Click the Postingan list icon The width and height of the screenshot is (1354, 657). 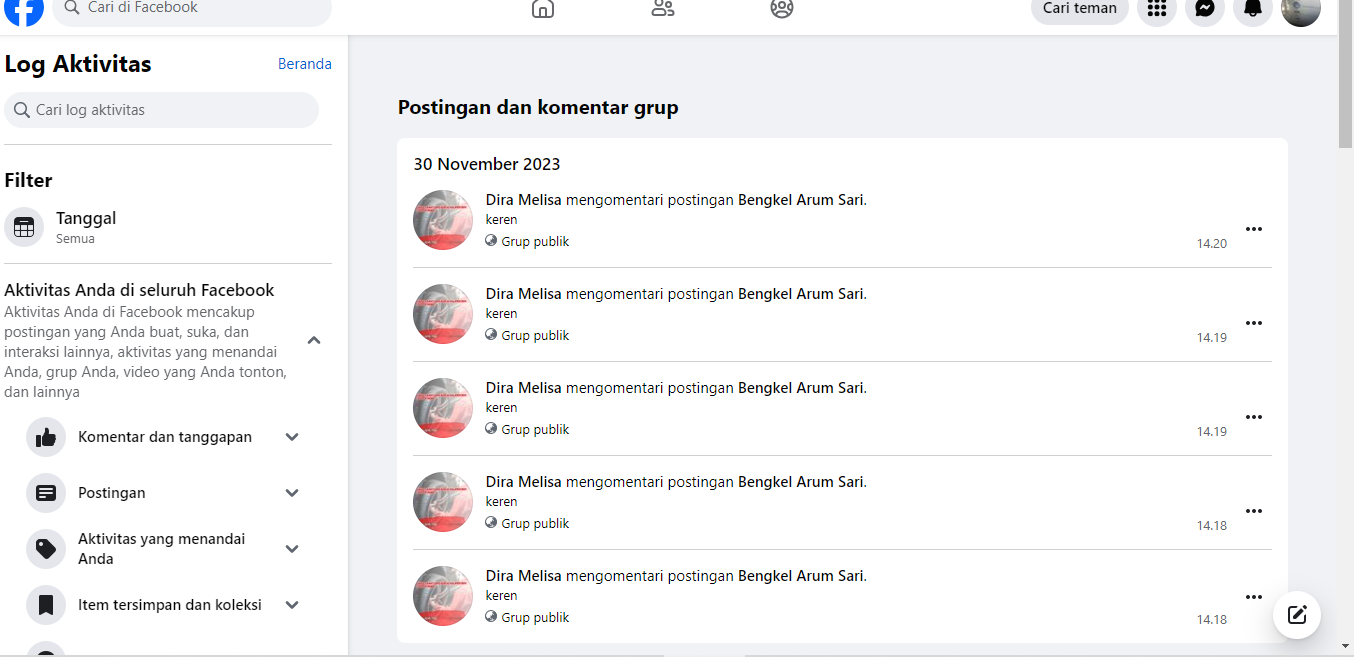coord(46,493)
